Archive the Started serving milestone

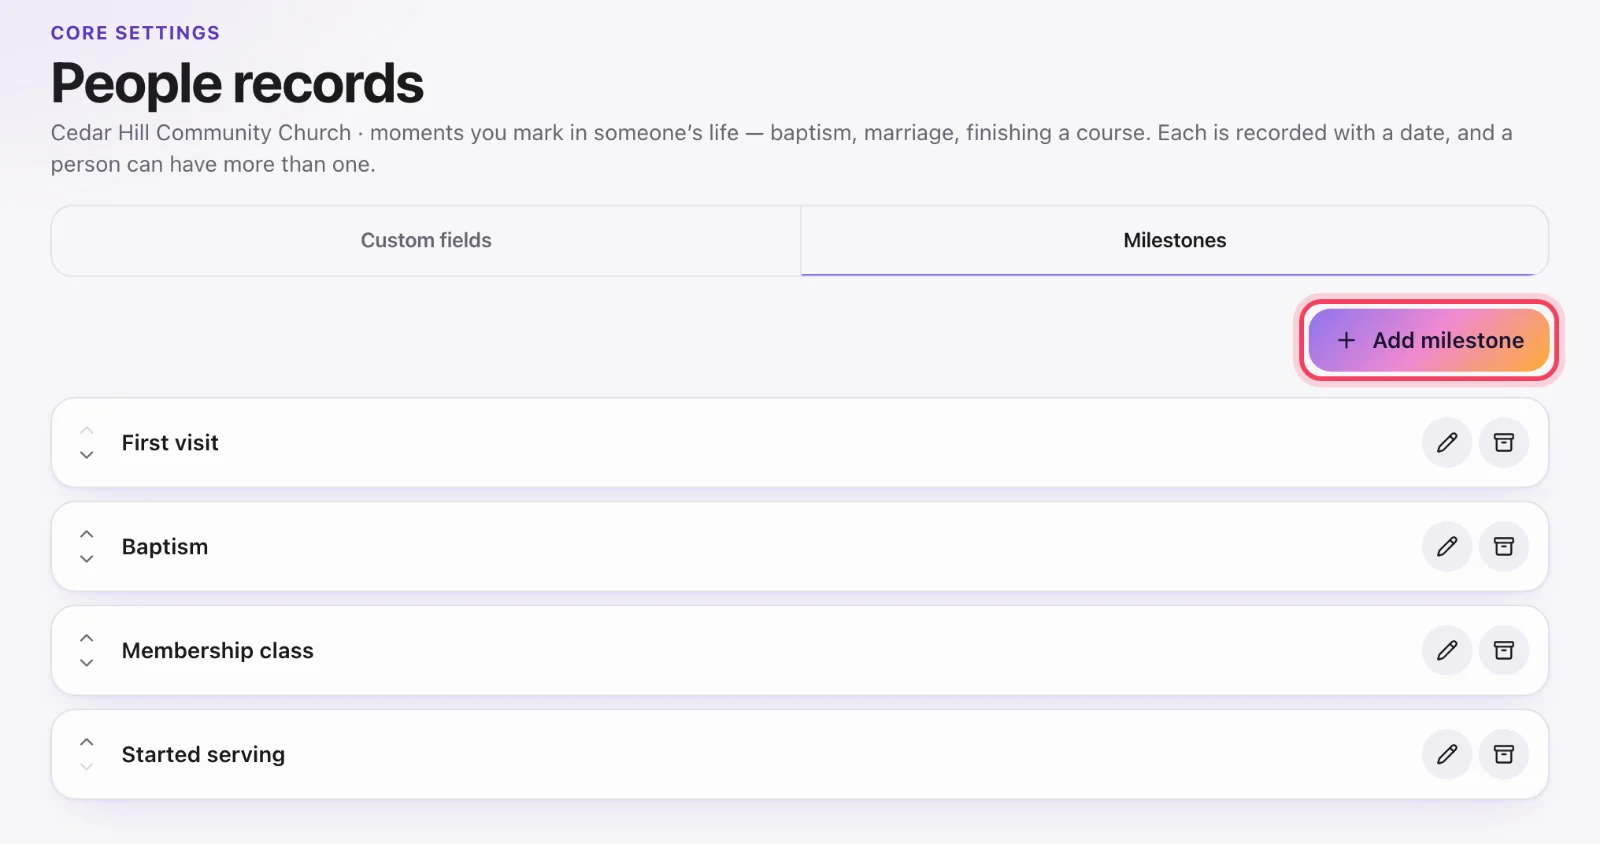pos(1504,755)
